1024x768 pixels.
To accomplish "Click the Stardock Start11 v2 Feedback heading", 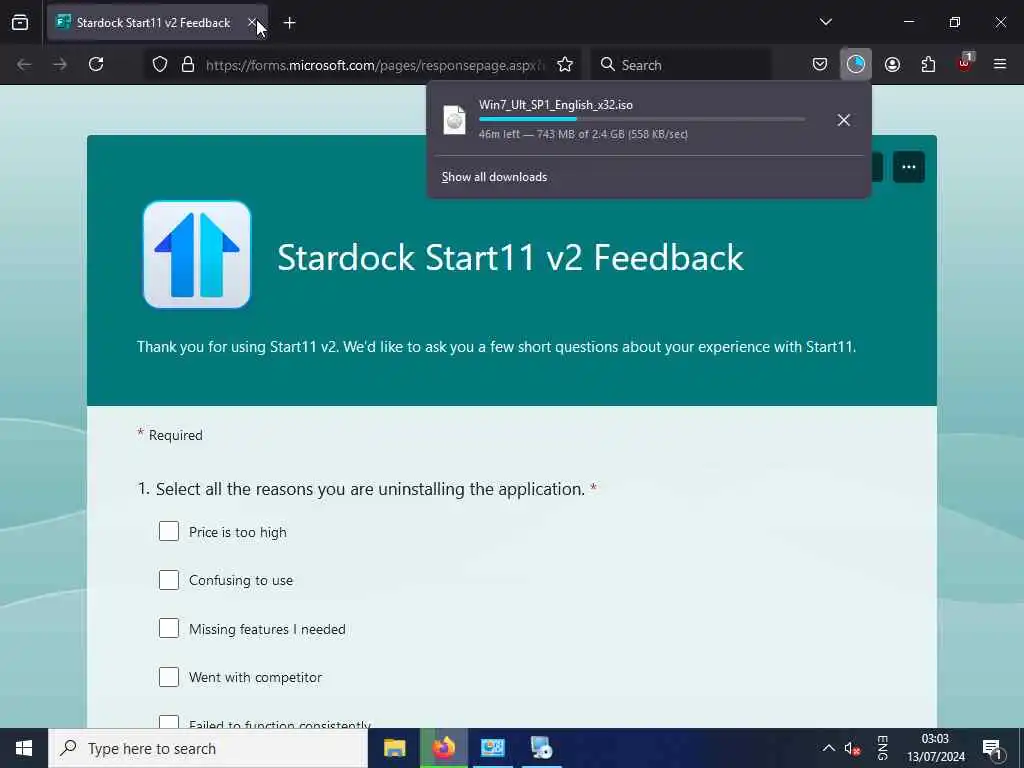I will [510, 257].
